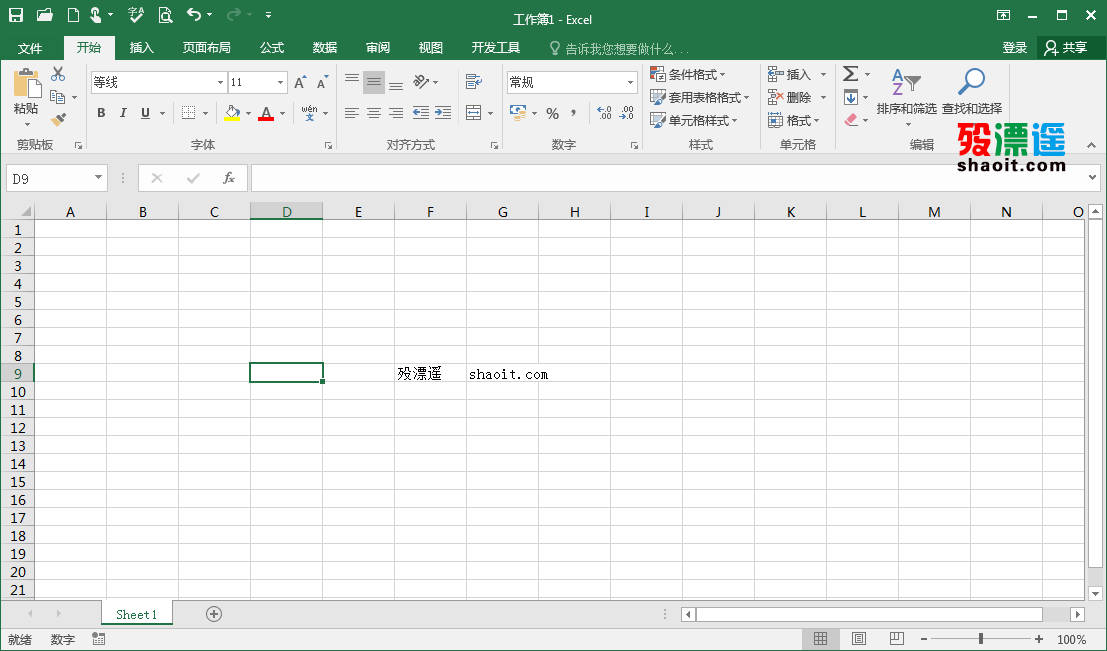This screenshot has width=1107, height=651.
Task: Click the Find and Select magnifier icon
Action: coord(971,81)
